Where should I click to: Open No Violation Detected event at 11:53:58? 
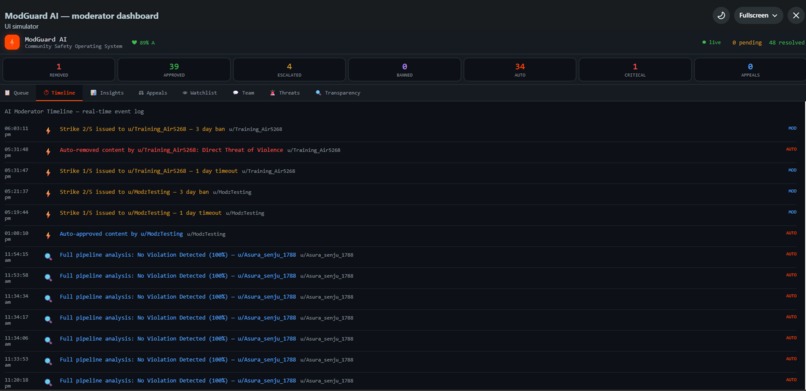tap(178, 276)
